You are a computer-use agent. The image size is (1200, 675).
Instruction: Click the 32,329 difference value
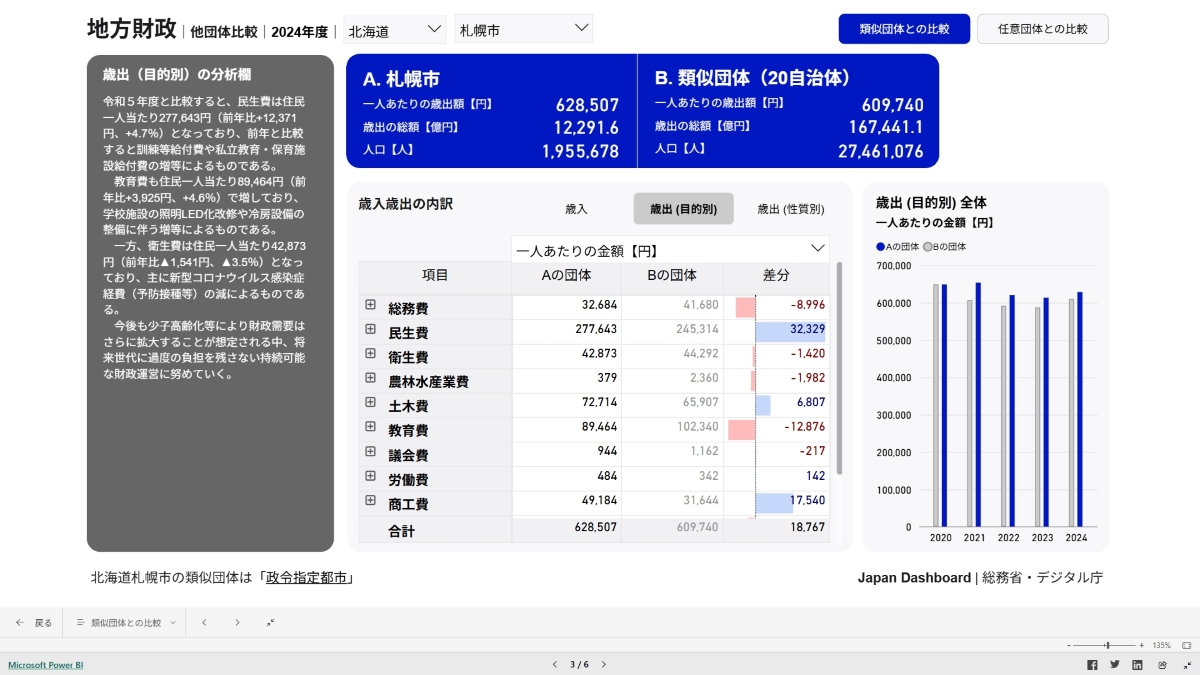(x=807, y=329)
